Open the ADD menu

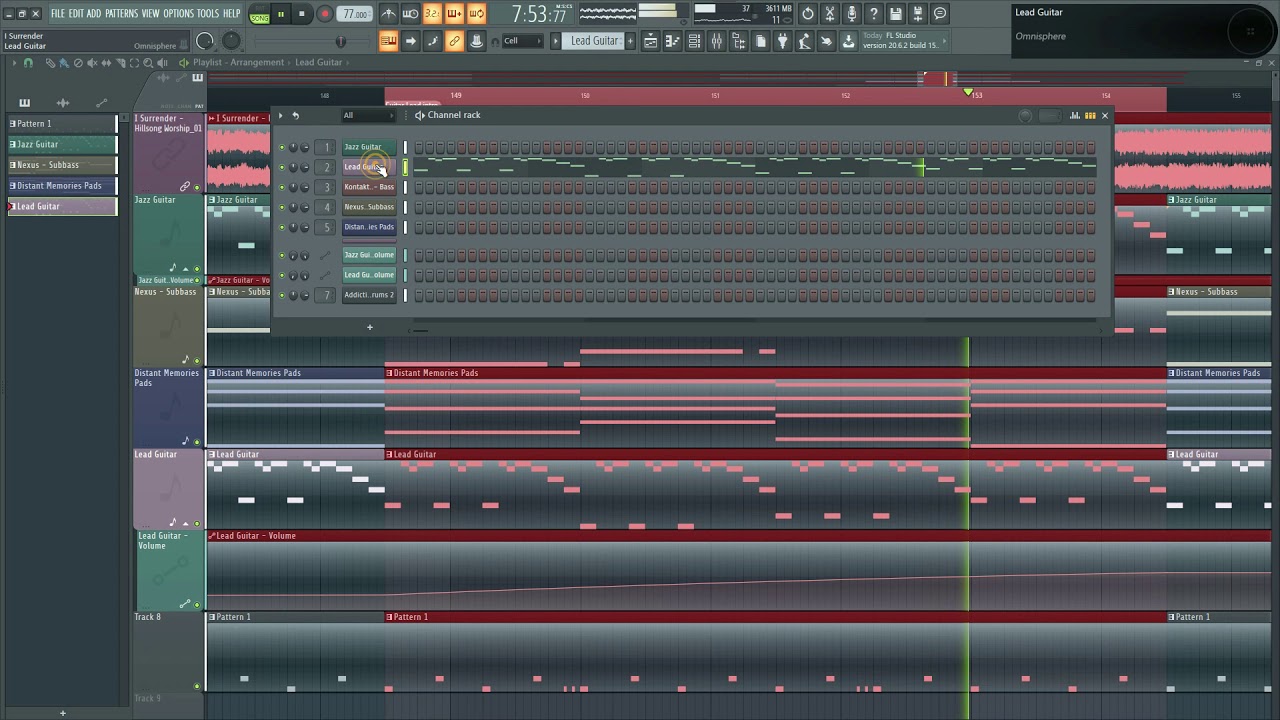[94, 14]
